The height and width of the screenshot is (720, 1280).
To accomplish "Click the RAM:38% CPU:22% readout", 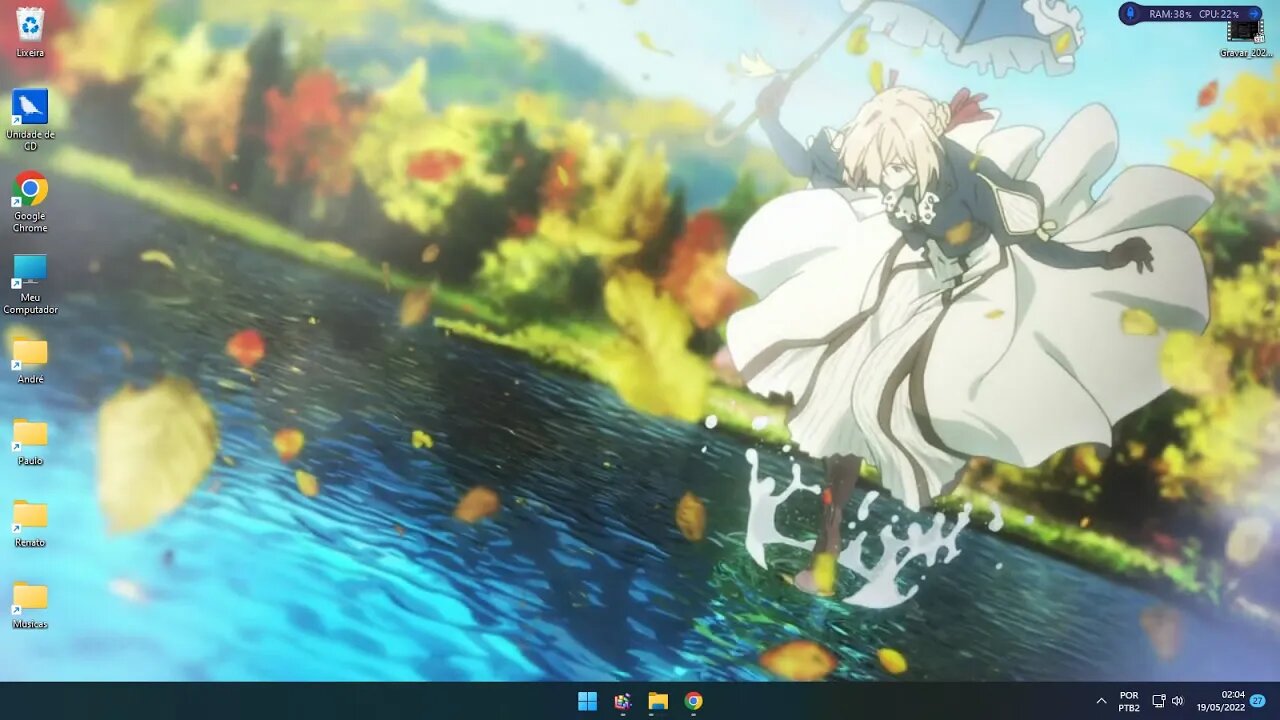I will (1193, 14).
